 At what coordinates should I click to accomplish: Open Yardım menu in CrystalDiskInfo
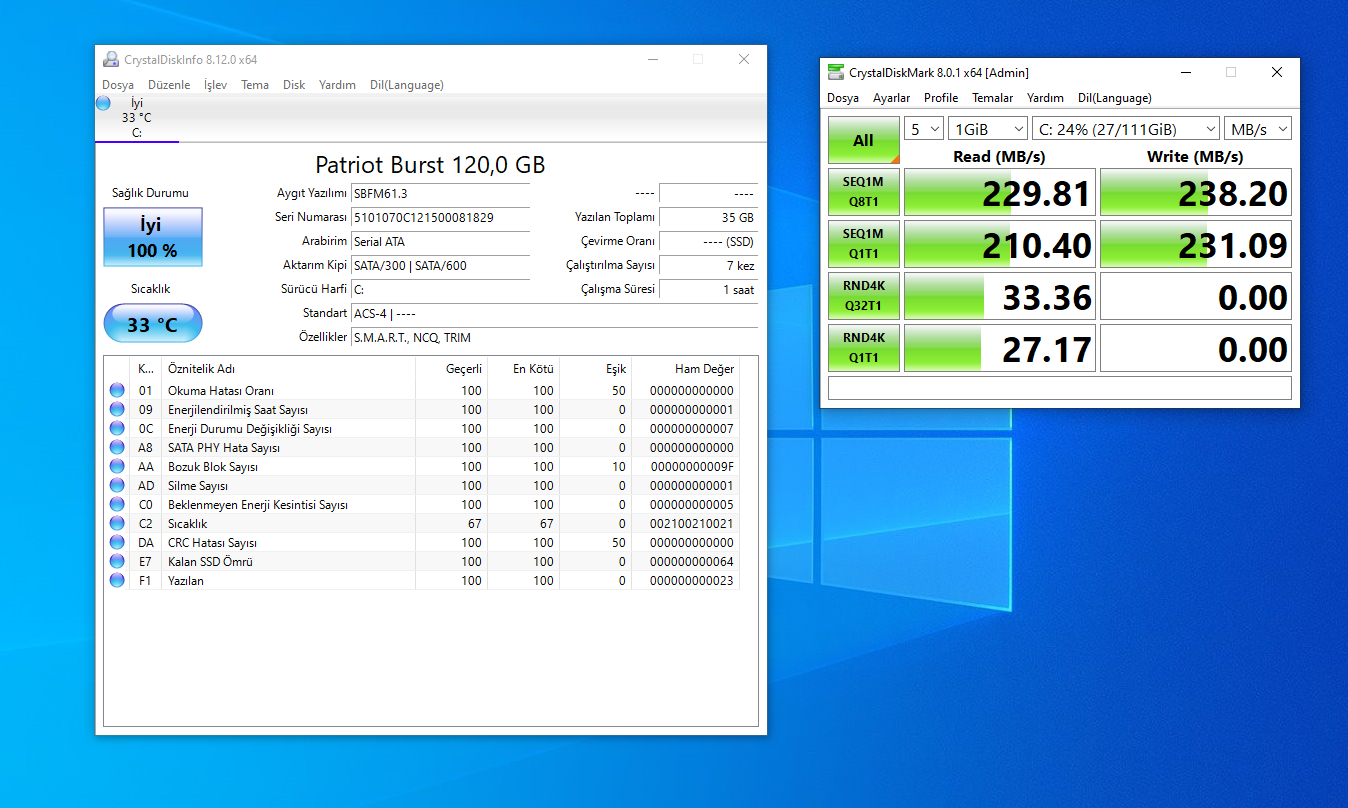(x=337, y=85)
